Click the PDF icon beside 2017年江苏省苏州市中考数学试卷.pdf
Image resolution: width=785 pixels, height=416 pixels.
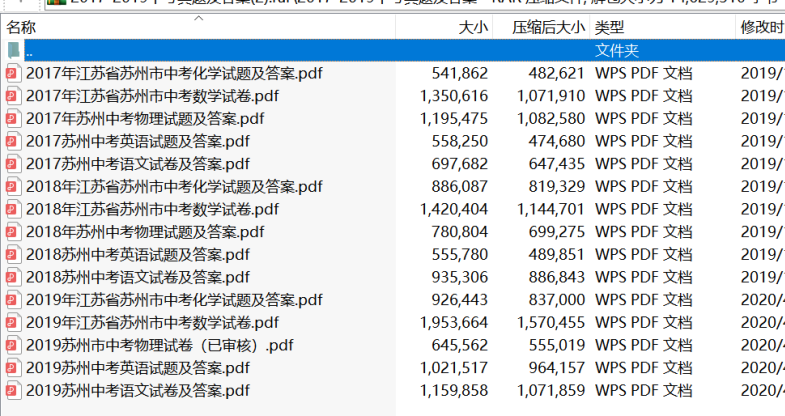pos(12,96)
